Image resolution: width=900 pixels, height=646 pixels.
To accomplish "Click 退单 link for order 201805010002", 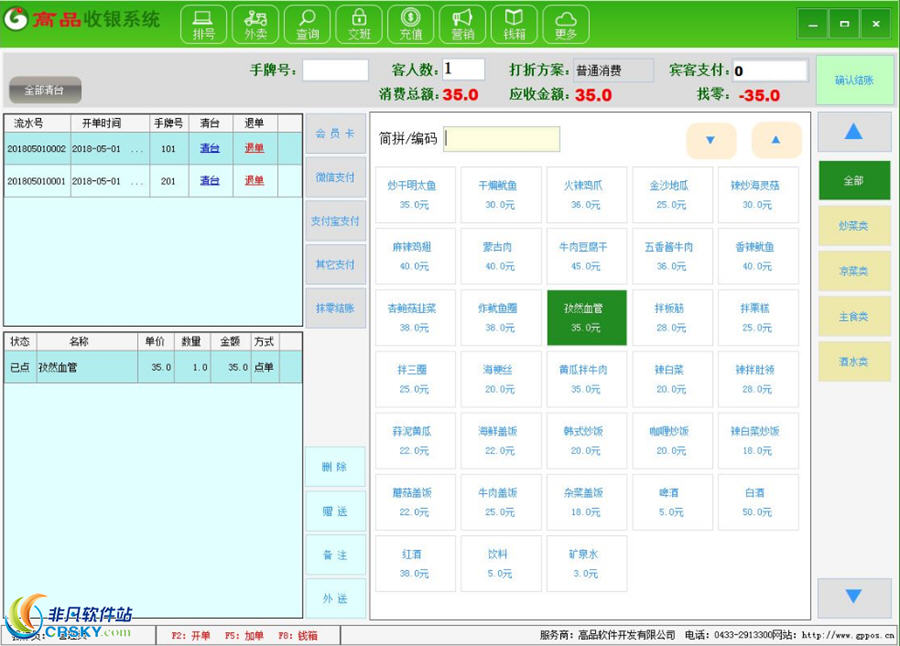I will pos(254,148).
